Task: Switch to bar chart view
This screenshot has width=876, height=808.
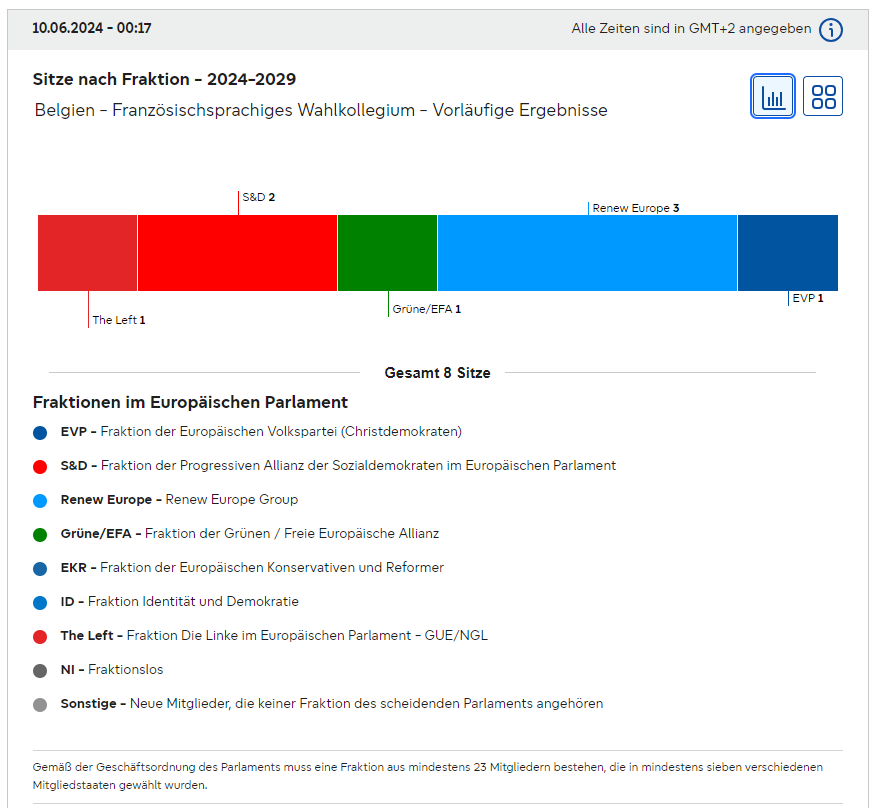Action: tap(773, 96)
